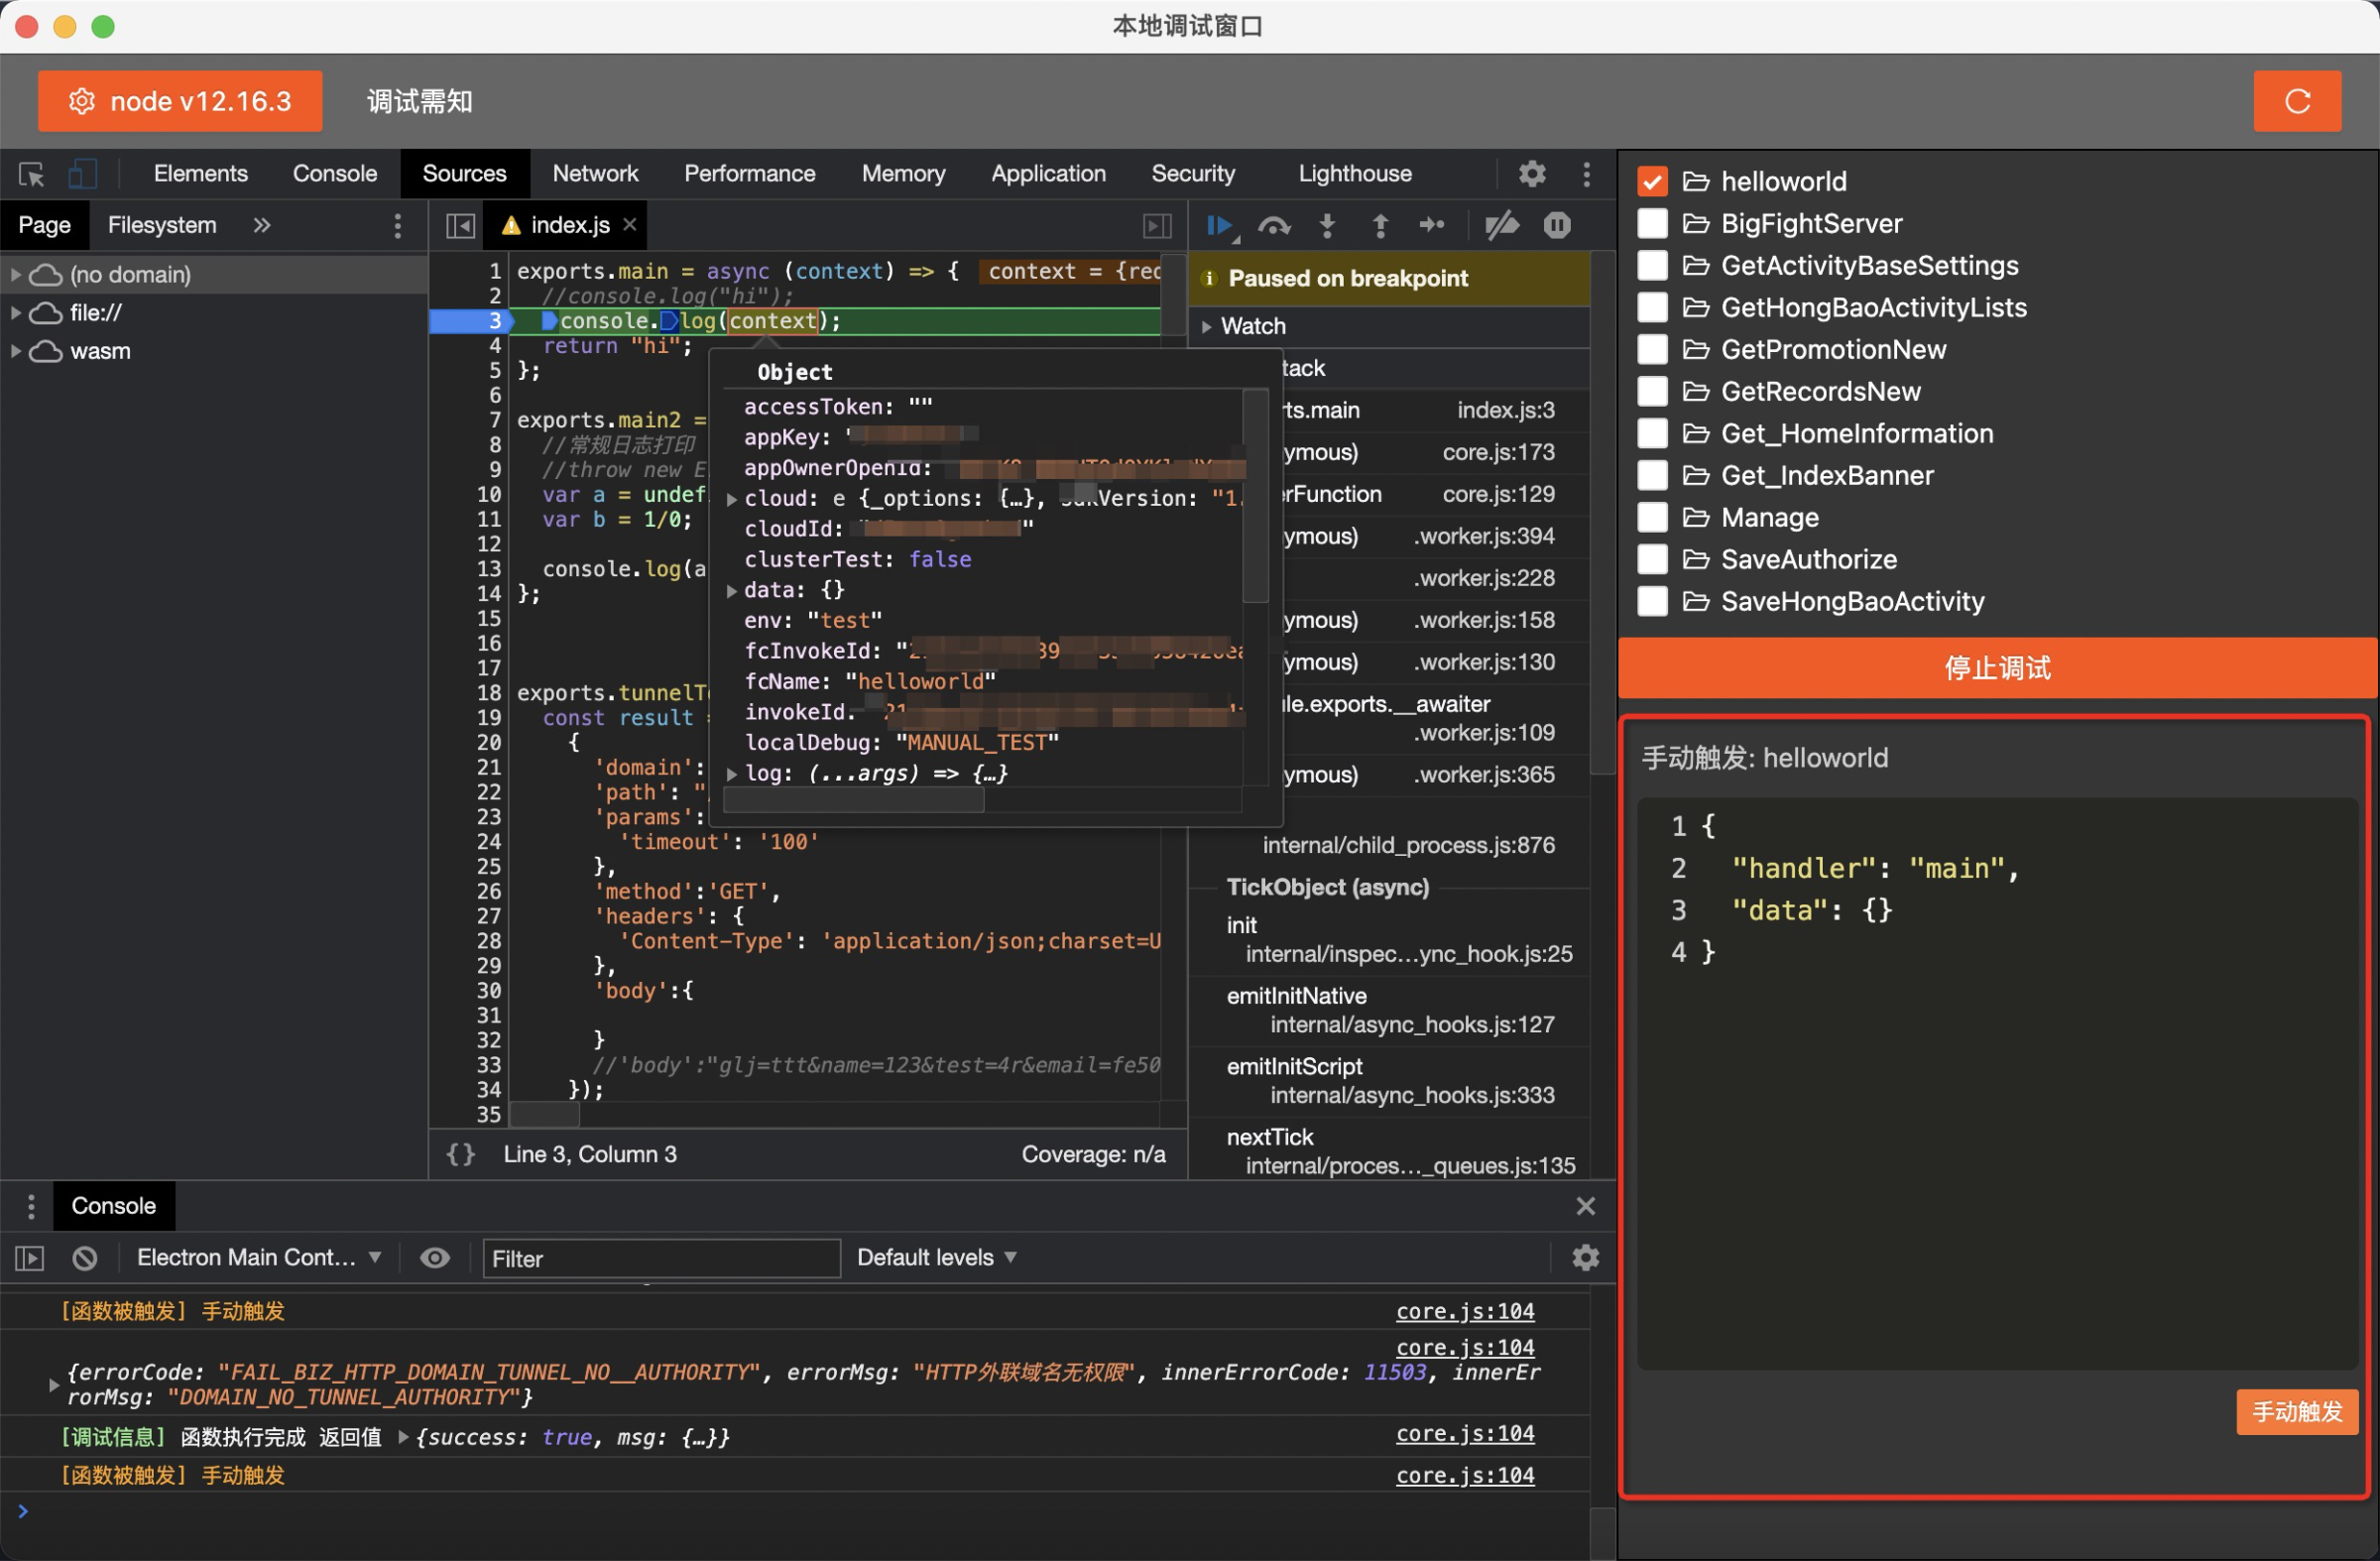Select core.js:173 call stack frame
This screenshot has width=2380, height=1561.
tap(1390, 452)
